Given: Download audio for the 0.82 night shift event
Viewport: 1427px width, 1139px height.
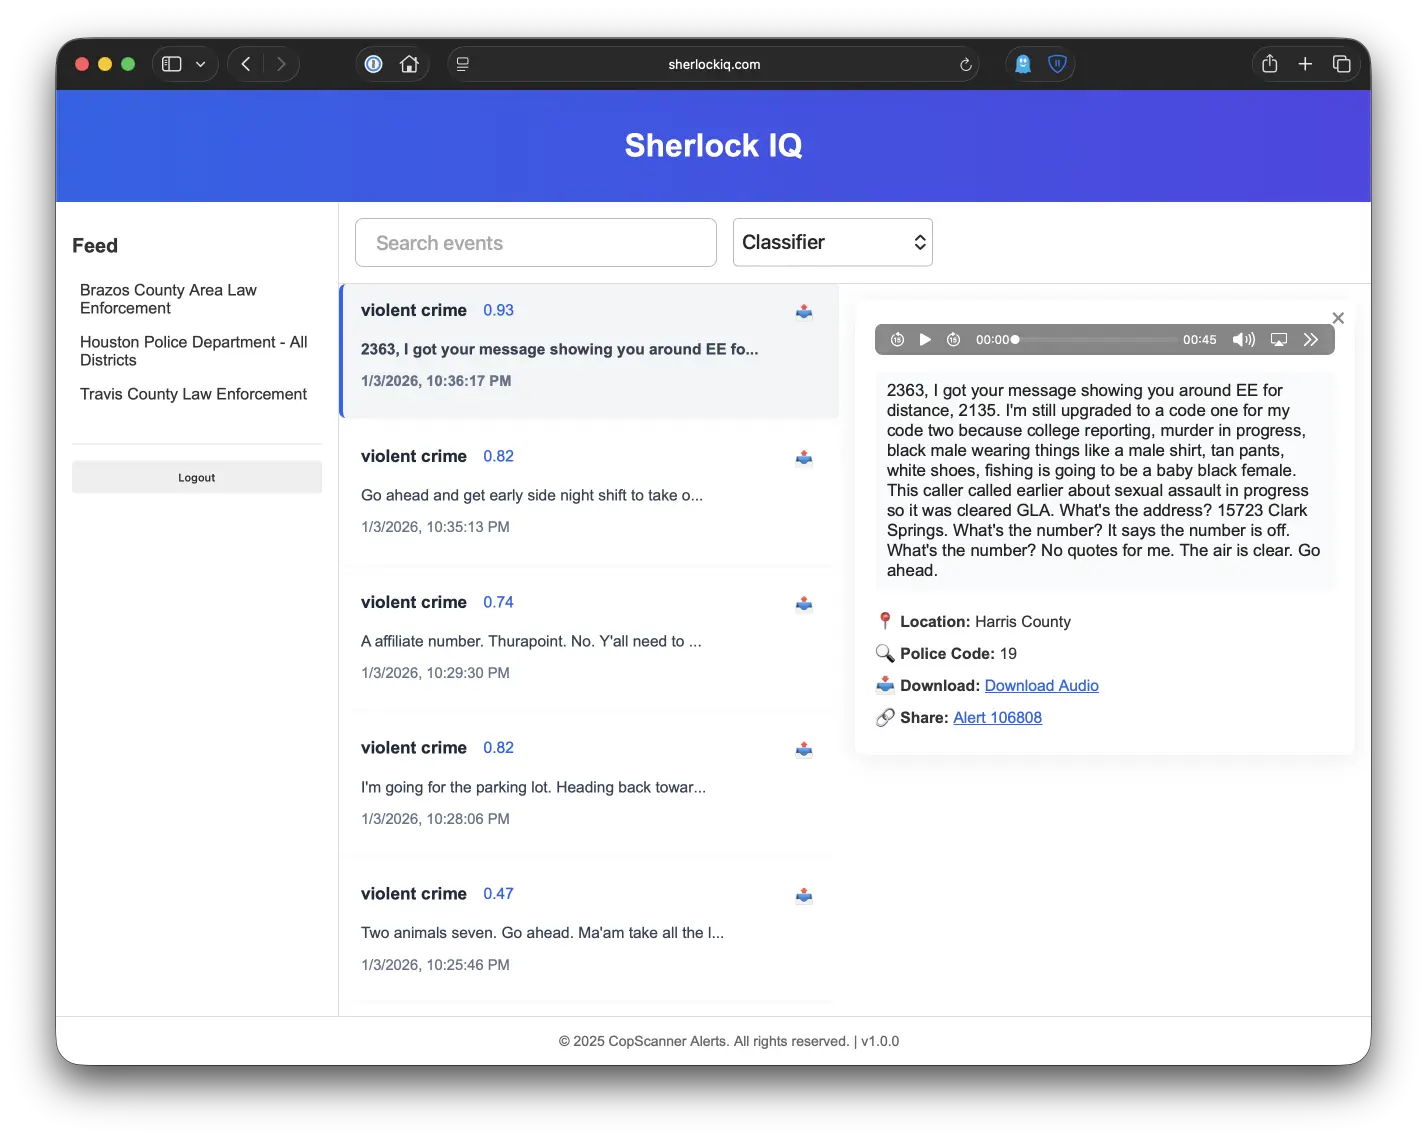Looking at the screenshot, I should [x=804, y=458].
